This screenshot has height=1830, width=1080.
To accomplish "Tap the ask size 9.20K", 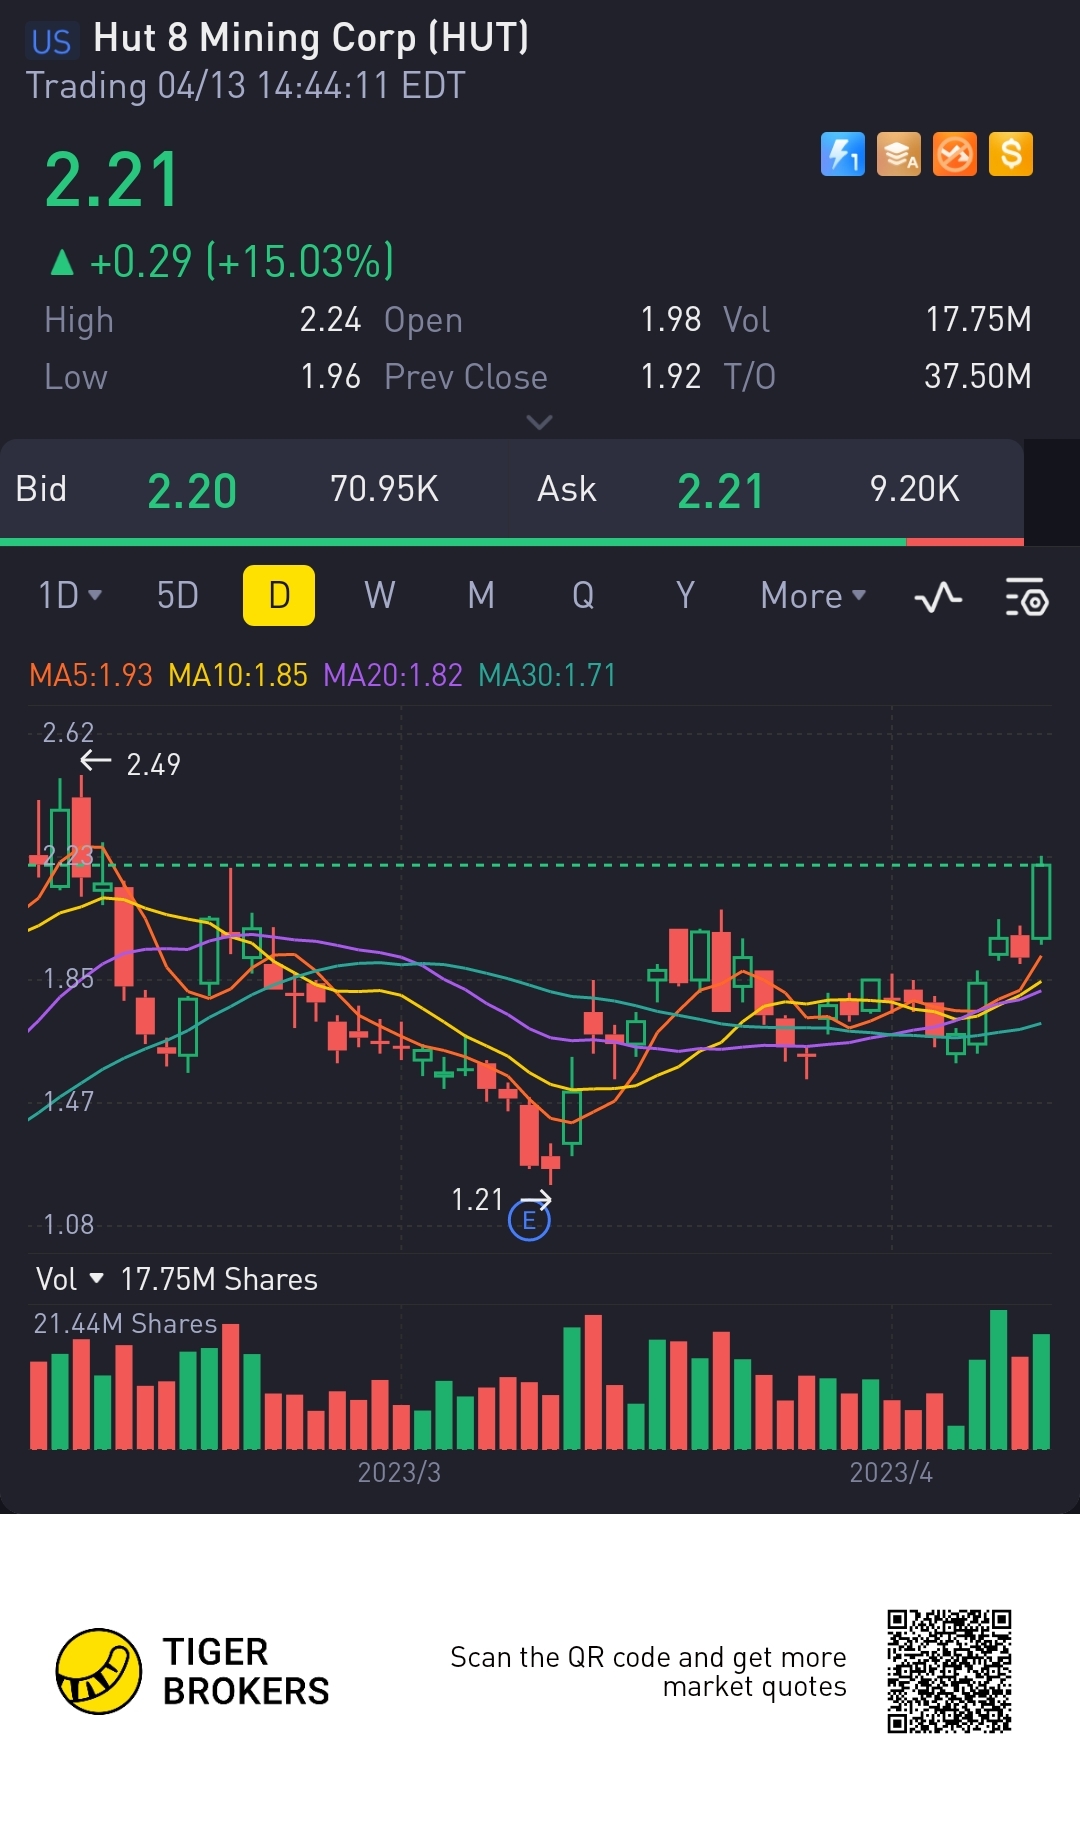I will tap(914, 489).
